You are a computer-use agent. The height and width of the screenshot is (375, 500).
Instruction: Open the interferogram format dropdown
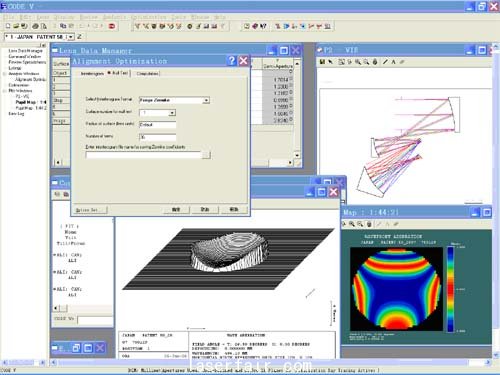(x=206, y=100)
